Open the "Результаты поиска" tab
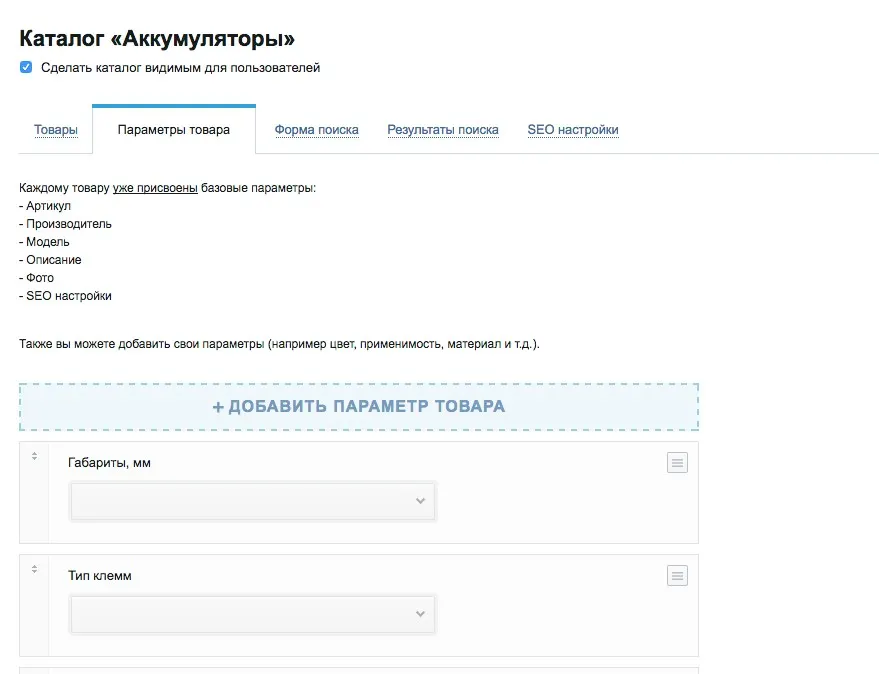Viewport: 879px width, 674px height. point(443,129)
